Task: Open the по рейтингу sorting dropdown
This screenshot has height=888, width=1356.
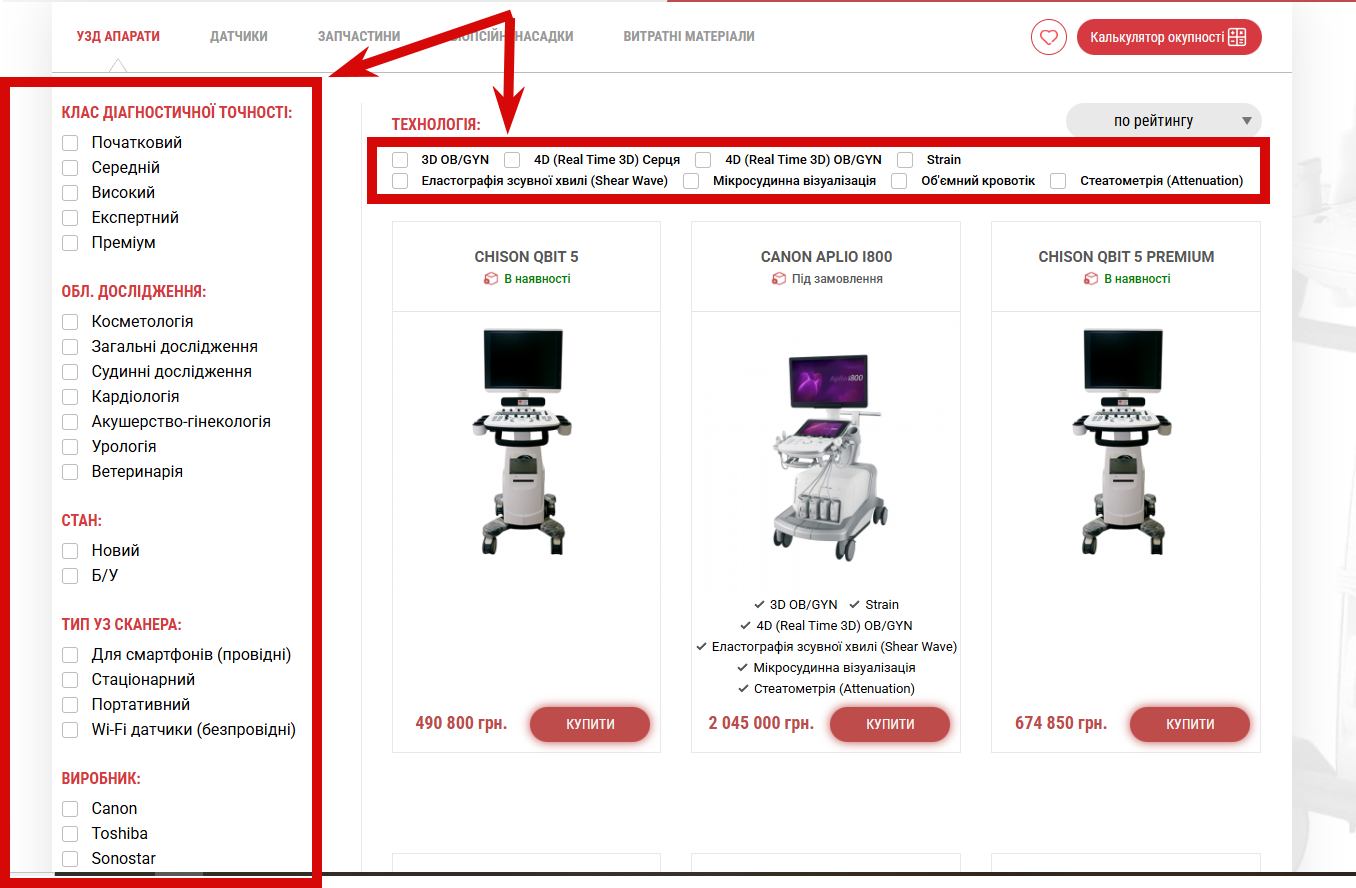Action: (x=1164, y=121)
